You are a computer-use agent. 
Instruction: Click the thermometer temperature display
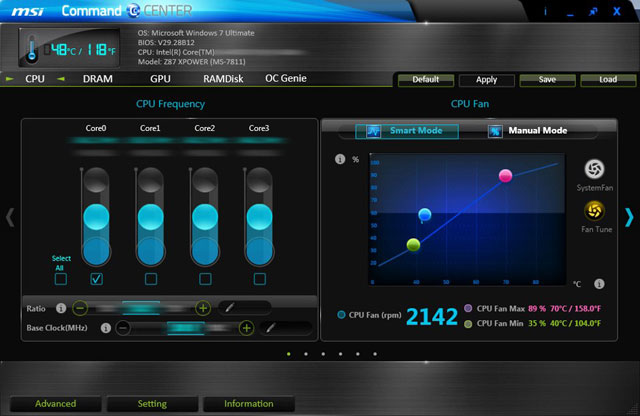point(69,48)
